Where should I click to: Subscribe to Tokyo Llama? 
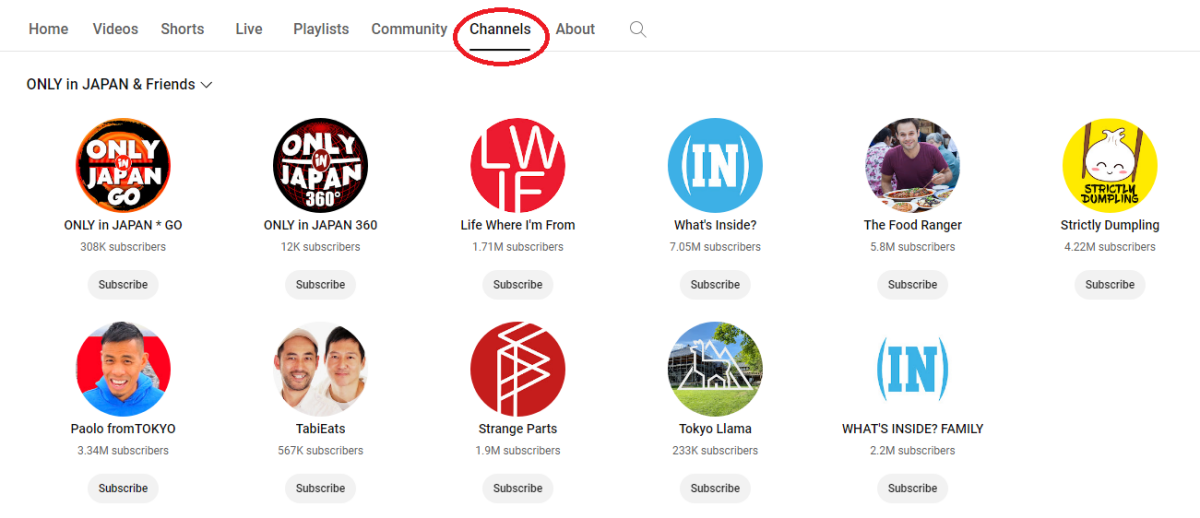click(715, 489)
